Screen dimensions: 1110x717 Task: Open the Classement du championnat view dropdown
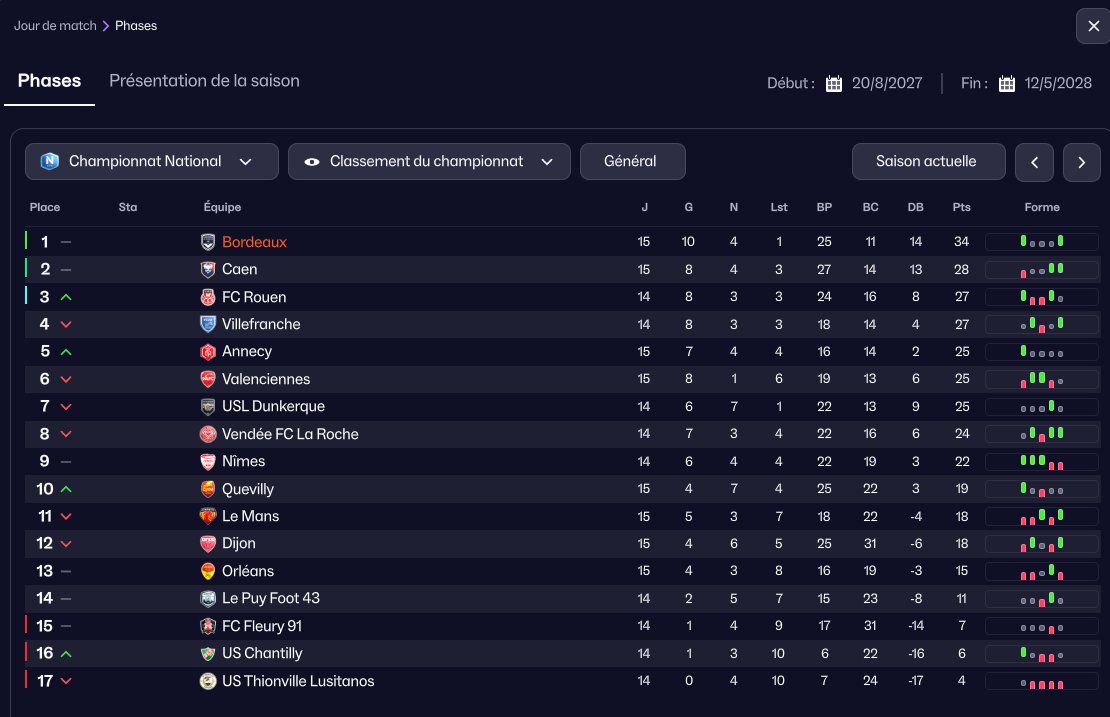[429, 161]
